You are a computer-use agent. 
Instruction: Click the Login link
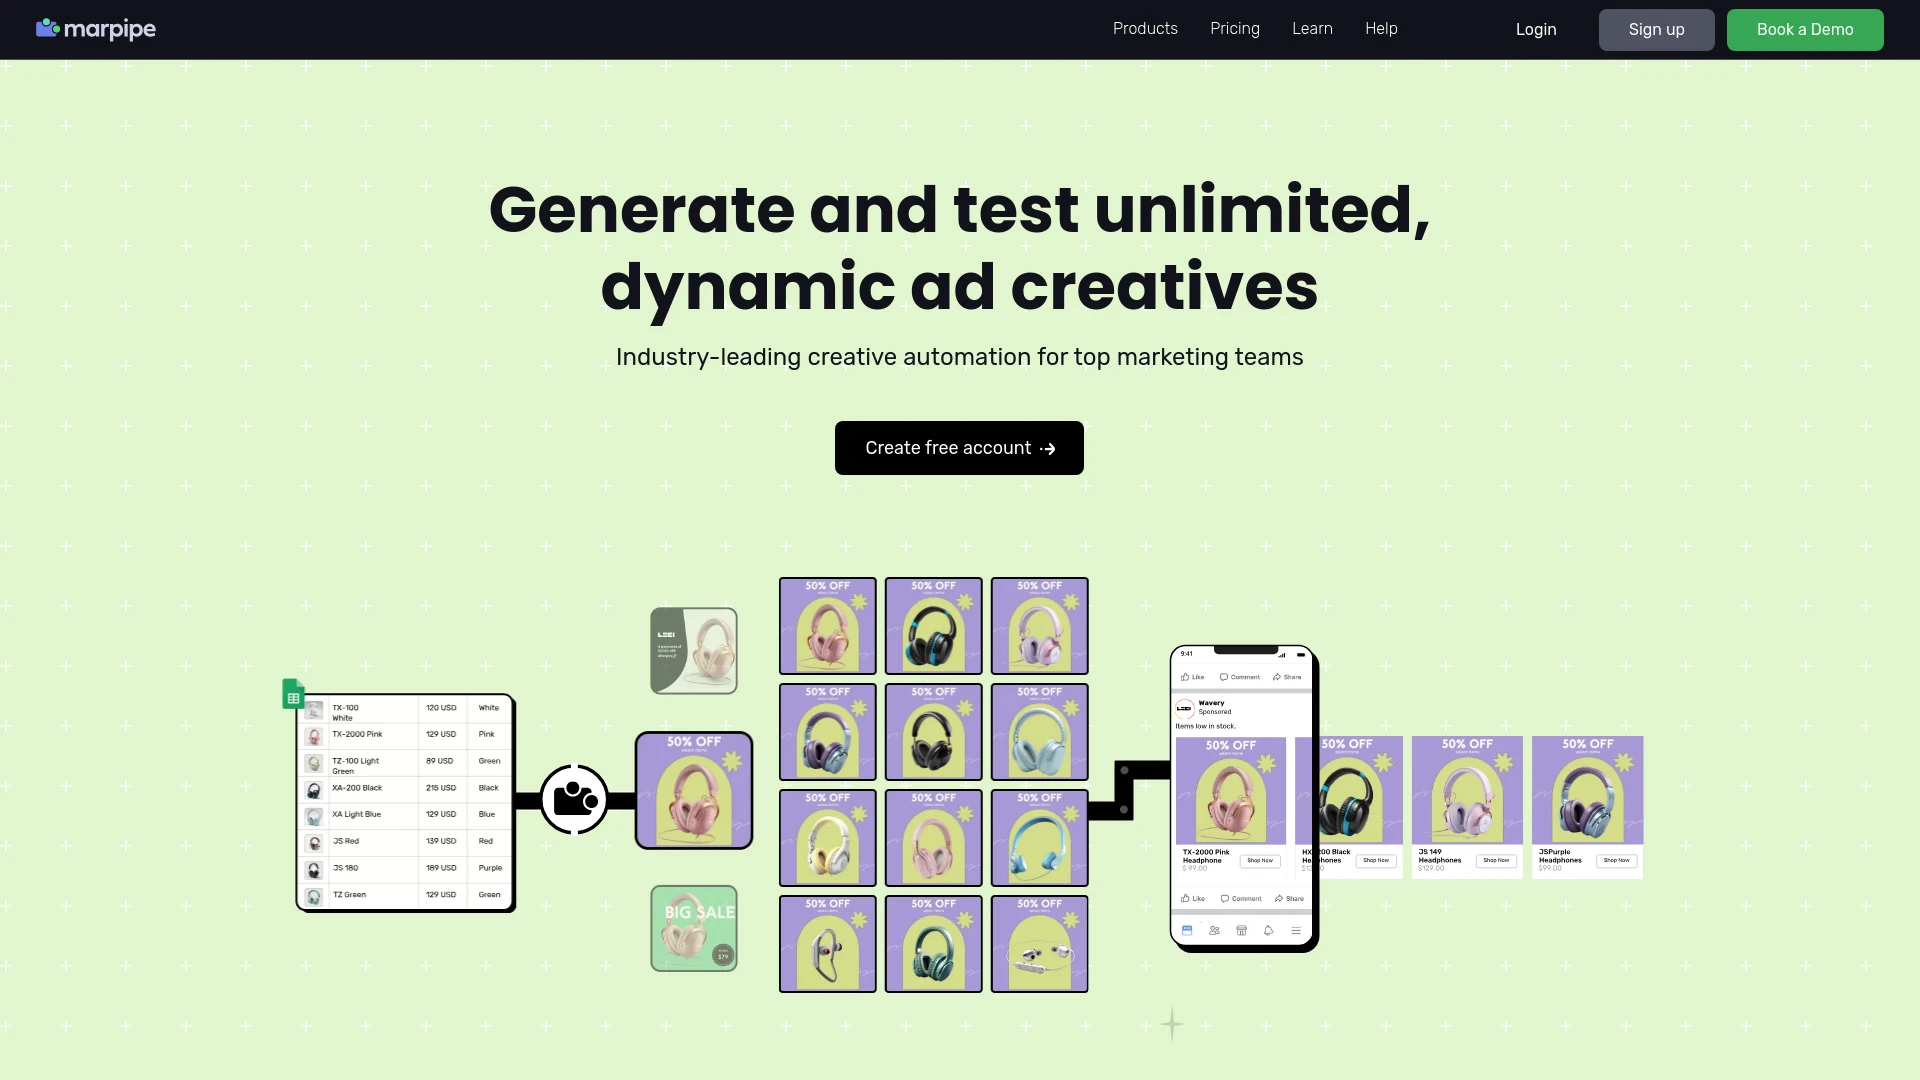point(1535,29)
